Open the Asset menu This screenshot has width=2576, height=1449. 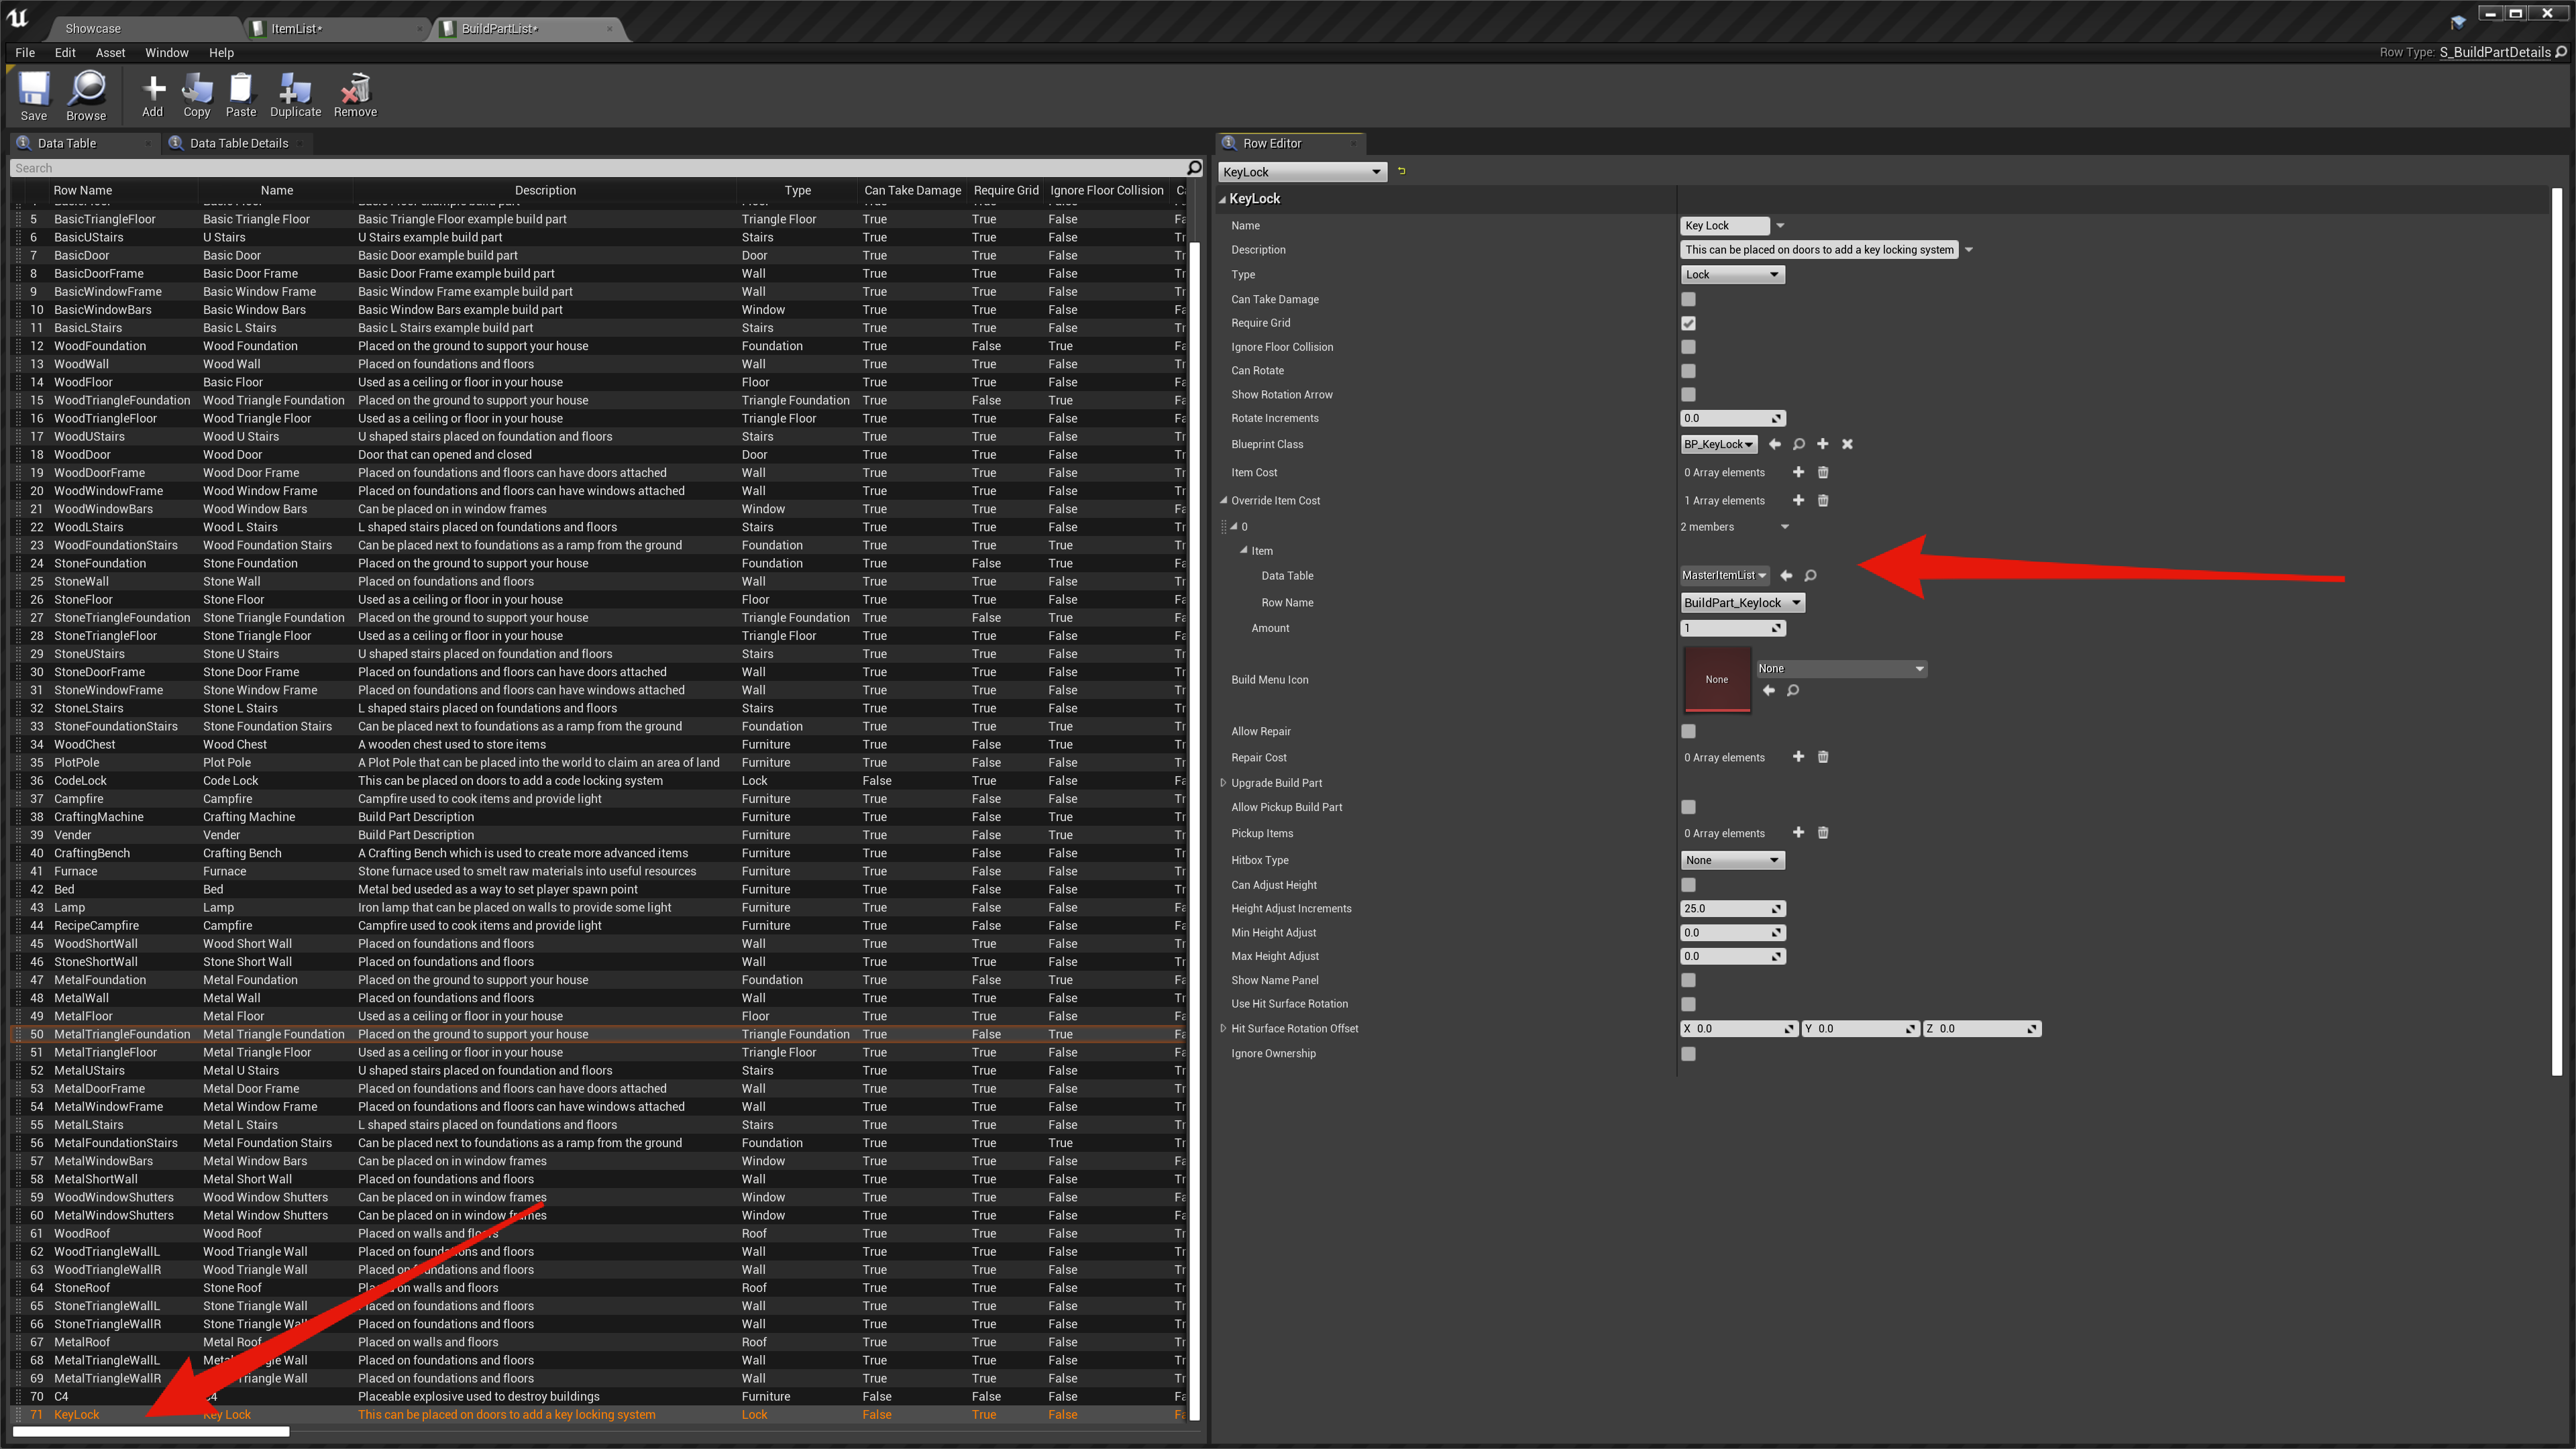[x=110, y=53]
